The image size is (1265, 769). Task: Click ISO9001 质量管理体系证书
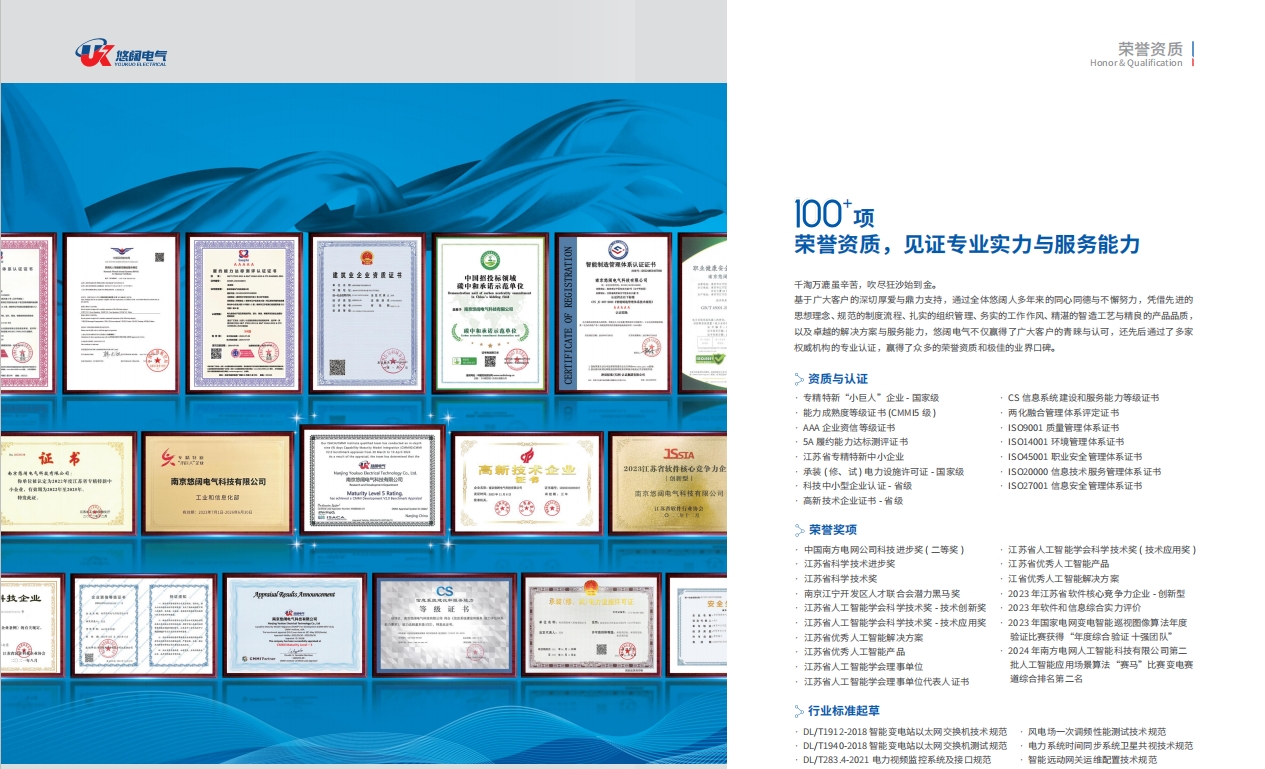pyautogui.click(x=1063, y=427)
